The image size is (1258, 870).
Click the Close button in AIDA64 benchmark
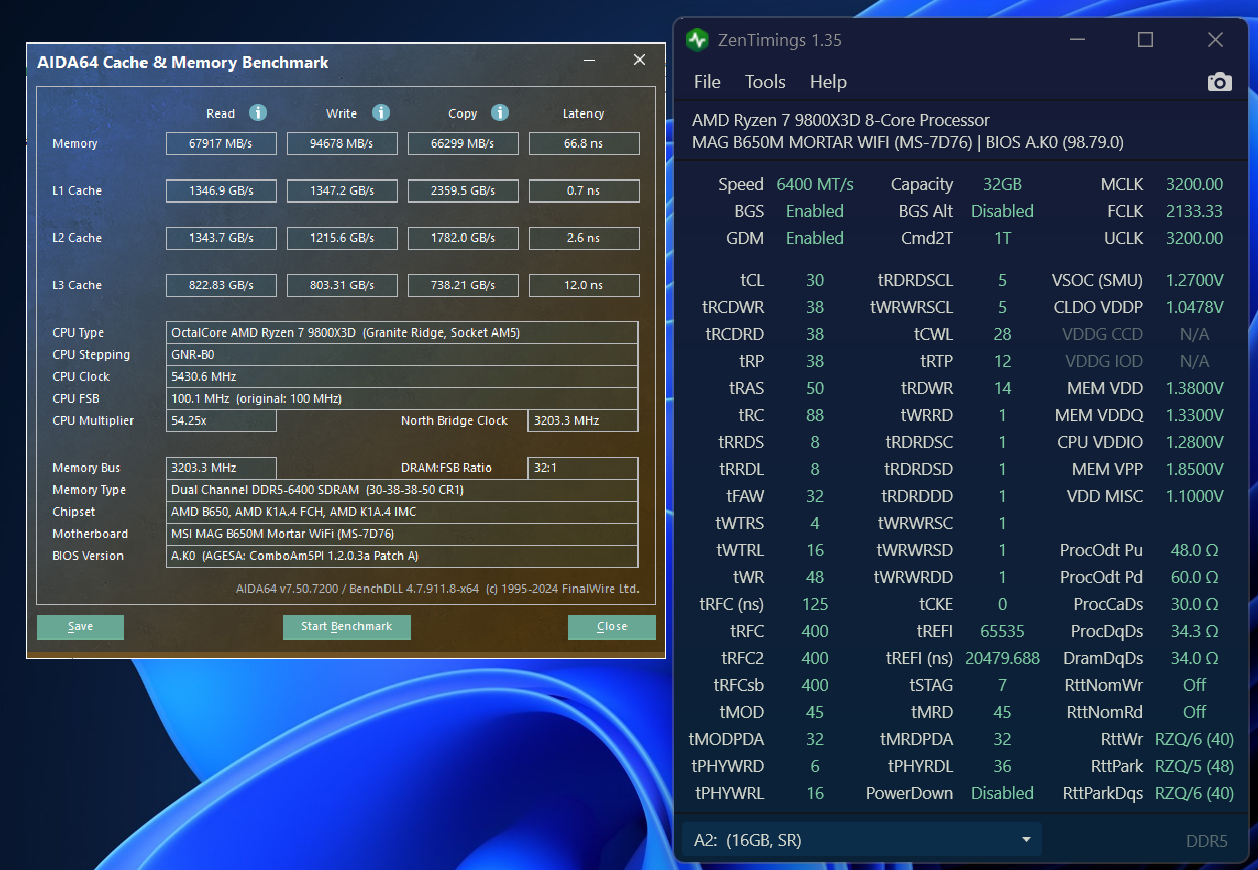612,627
